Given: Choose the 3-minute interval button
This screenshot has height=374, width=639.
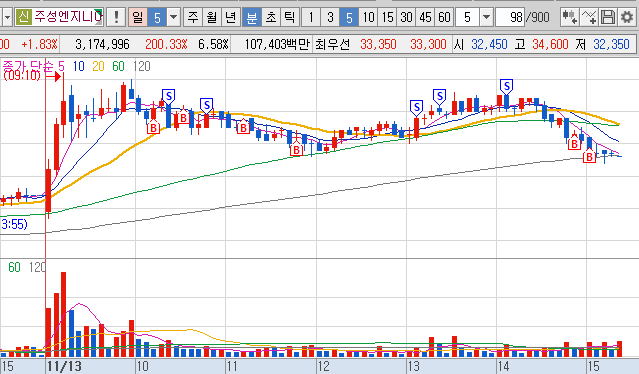Looking at the screenshot, I should (330, 18).
